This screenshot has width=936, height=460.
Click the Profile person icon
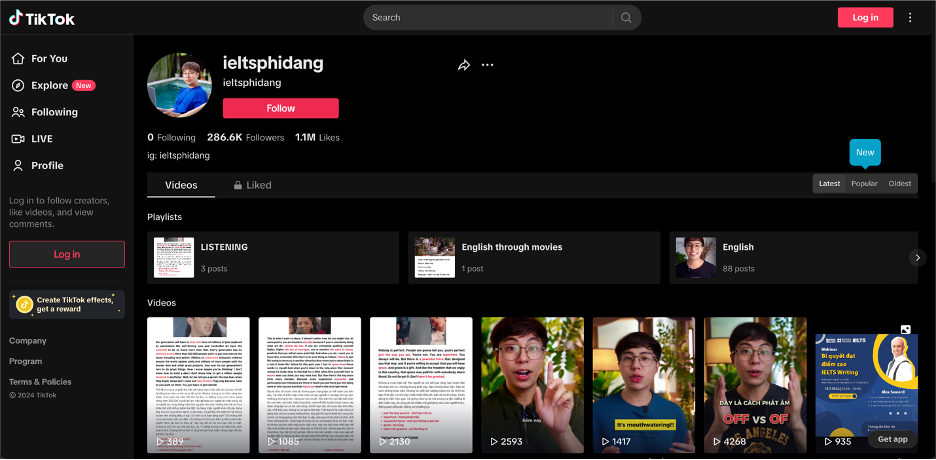pos(18,166)
